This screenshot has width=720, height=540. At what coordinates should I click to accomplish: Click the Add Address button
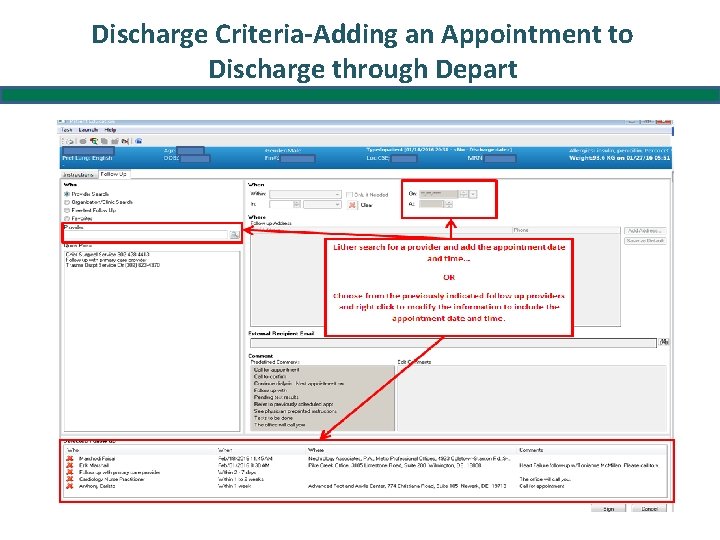click(645, 231)
